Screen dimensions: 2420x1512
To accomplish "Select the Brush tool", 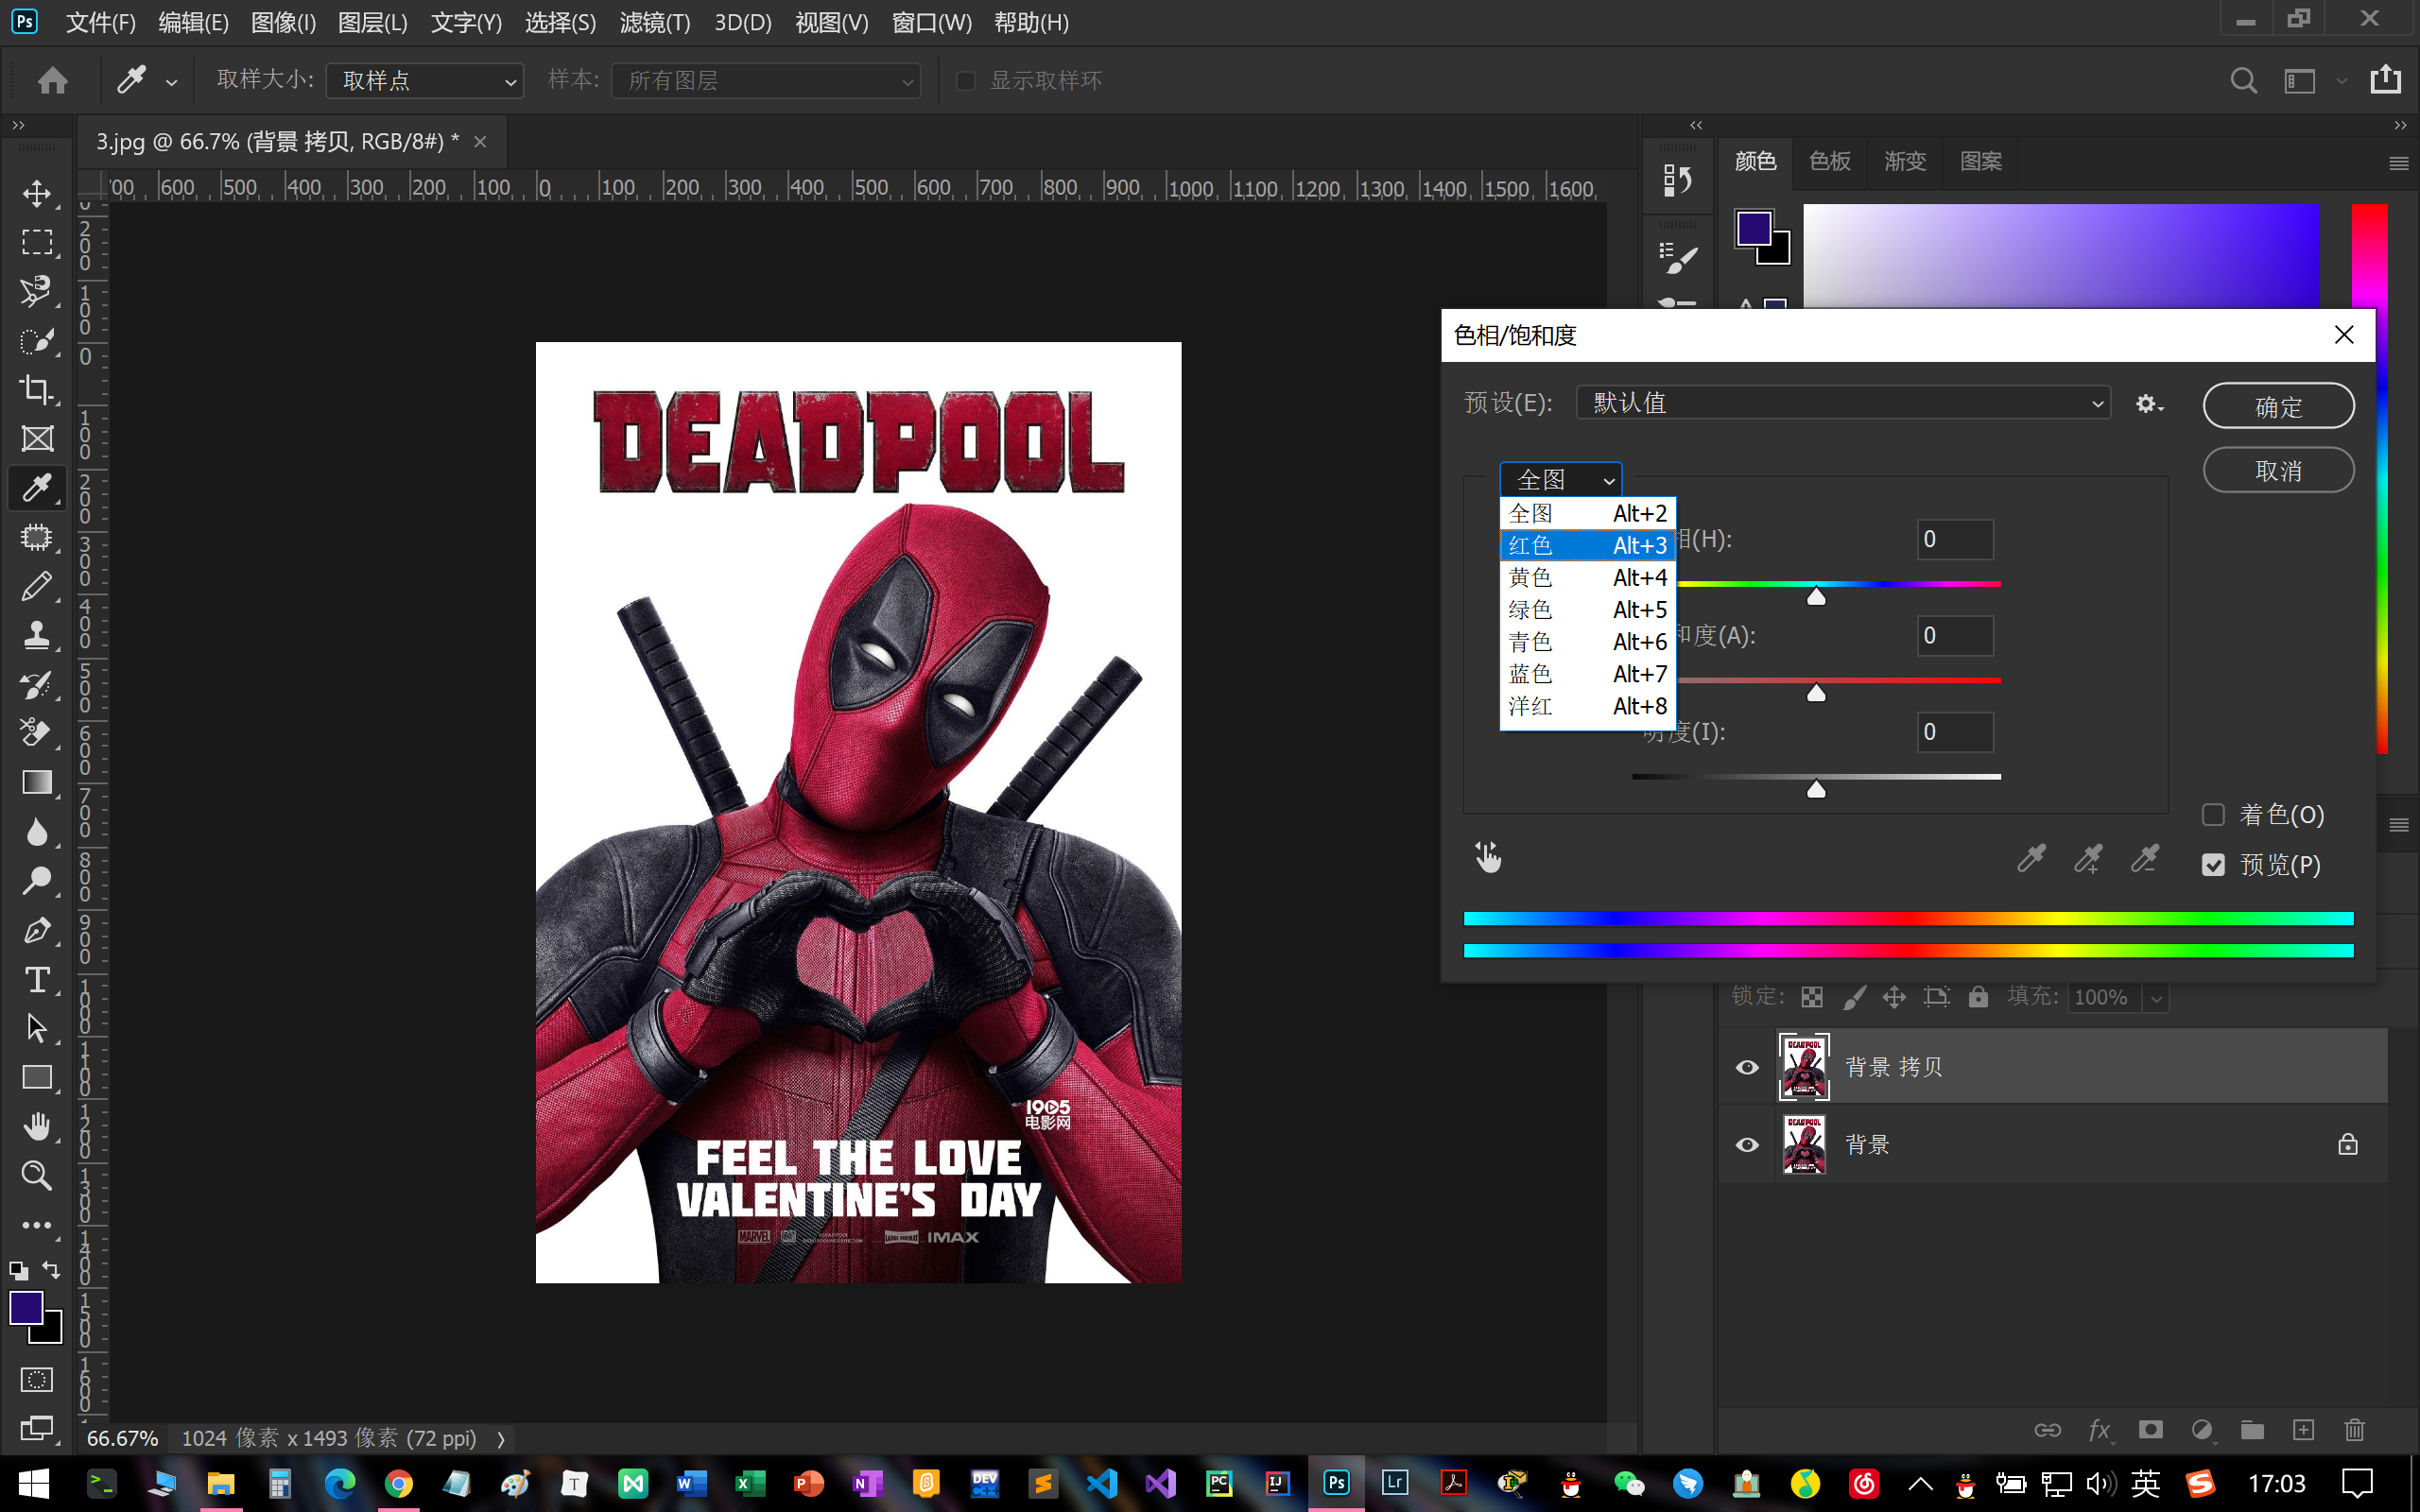I will click(x=37, y=586).
